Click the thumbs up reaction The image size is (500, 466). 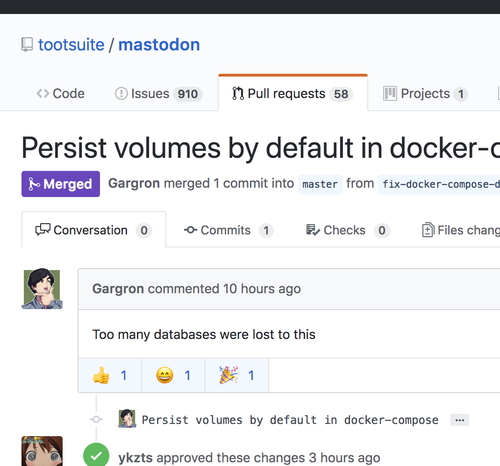[x=110, y=375]
